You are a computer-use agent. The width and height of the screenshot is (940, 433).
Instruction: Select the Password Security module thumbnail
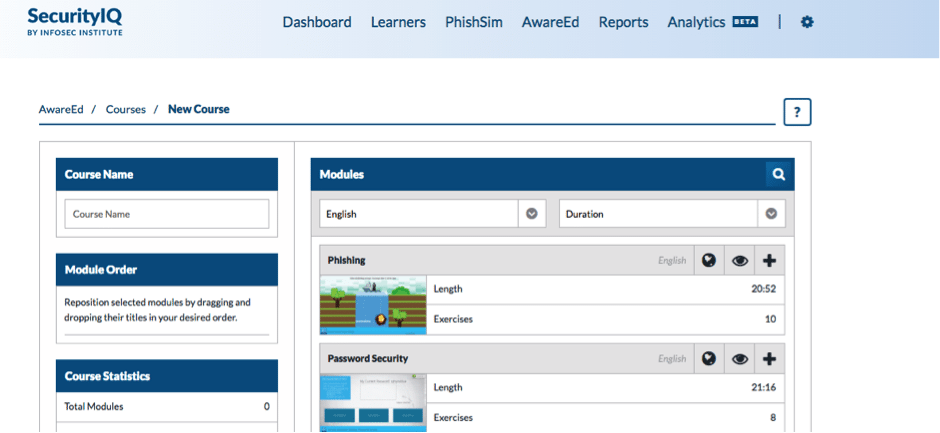(x=373, y=402)
